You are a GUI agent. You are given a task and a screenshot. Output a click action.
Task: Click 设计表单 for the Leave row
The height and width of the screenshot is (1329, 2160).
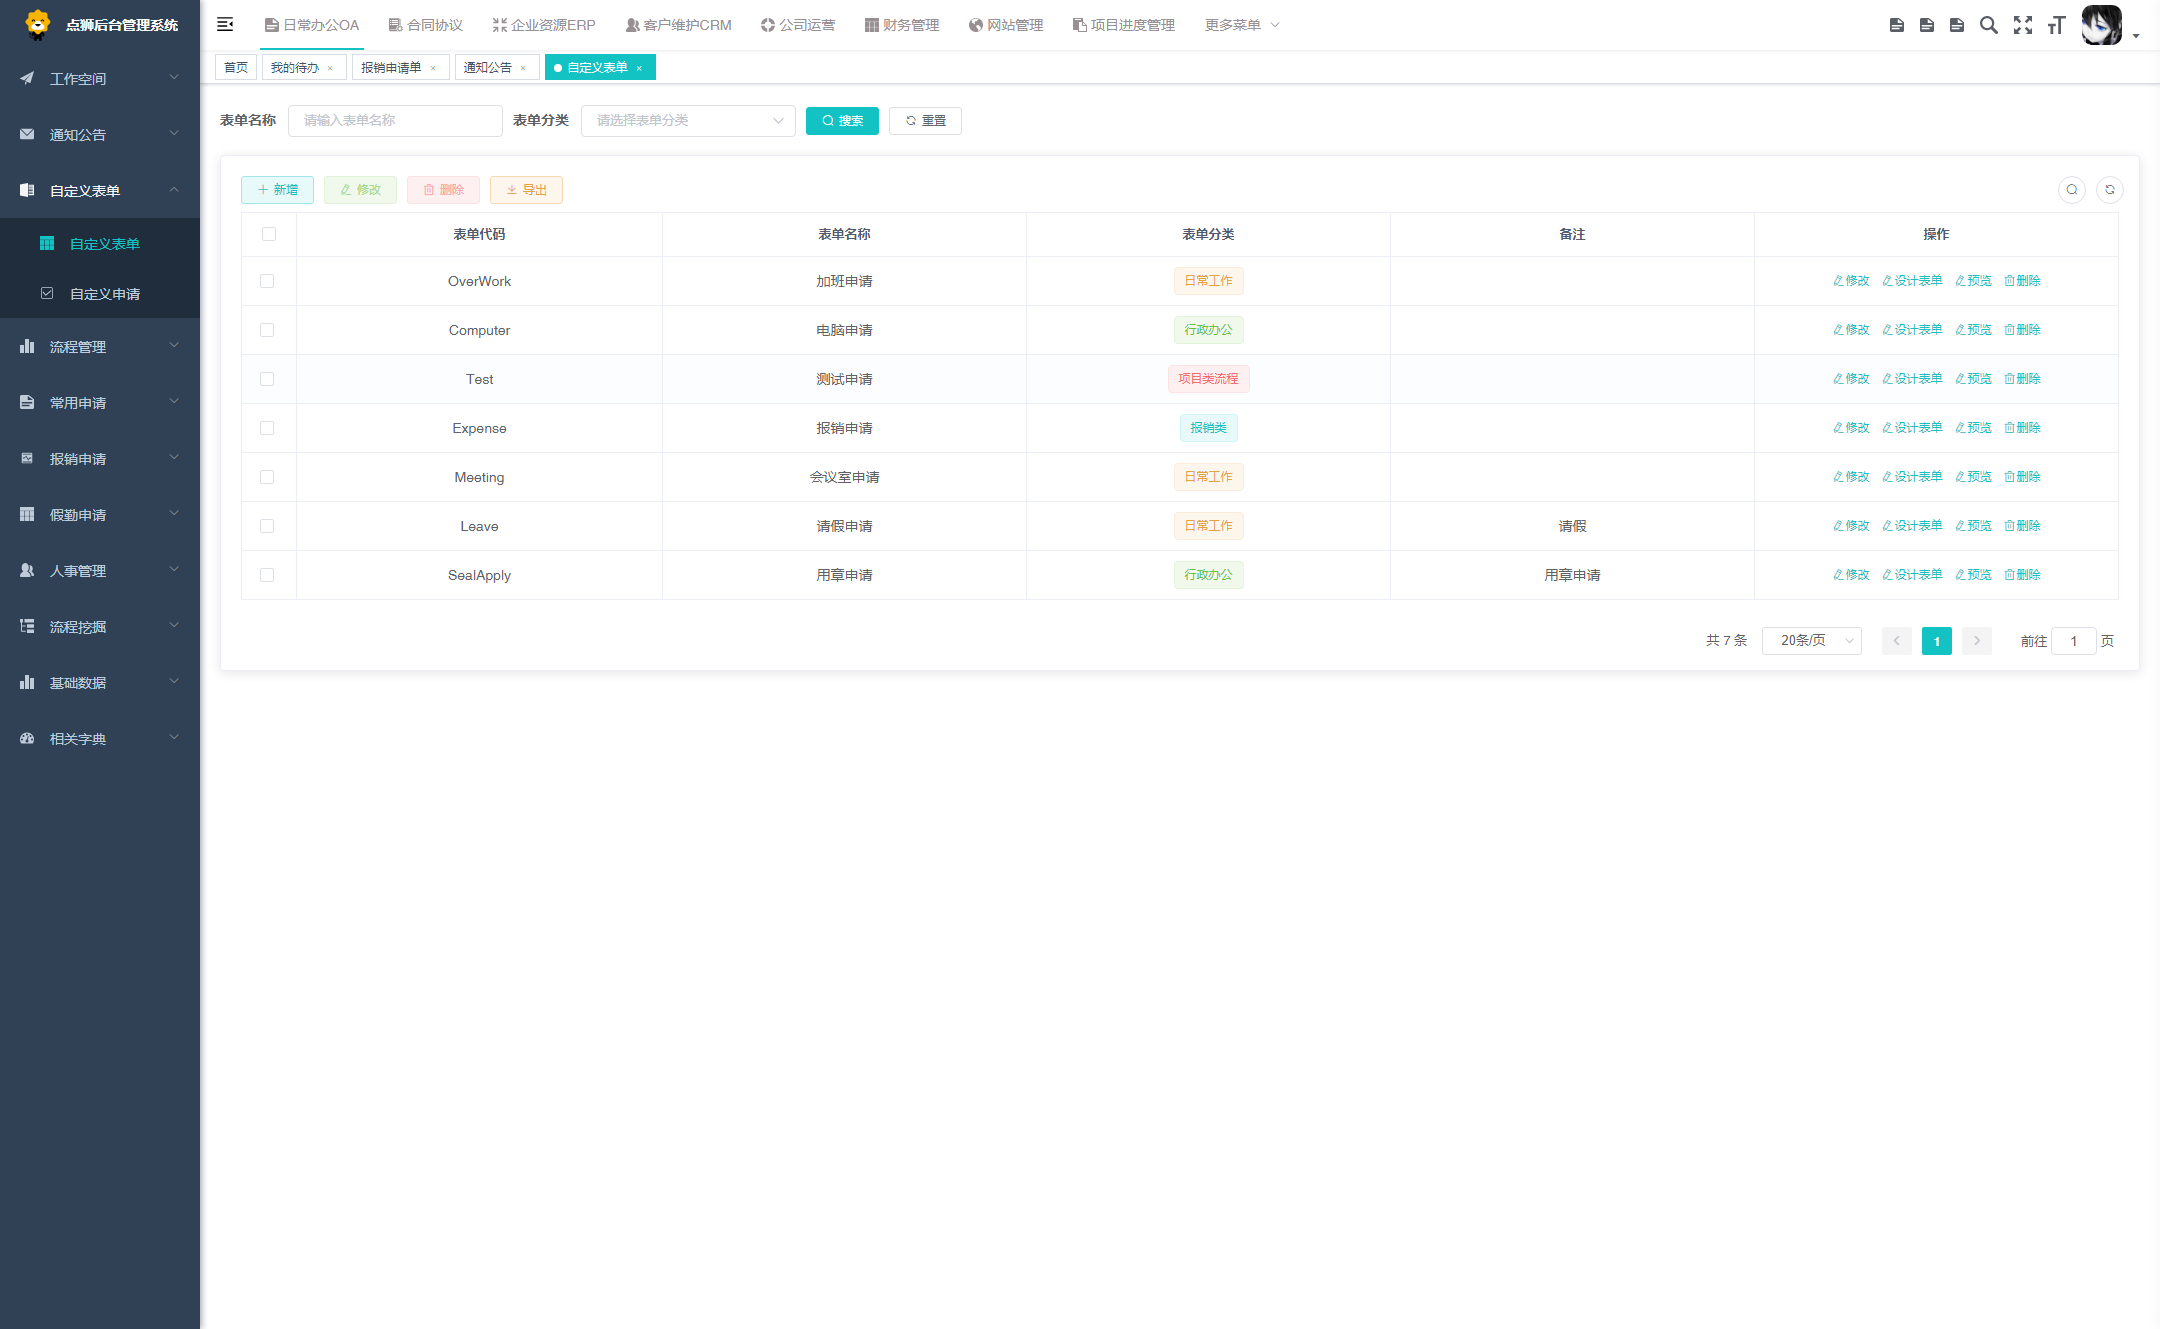pos(1912,526)
